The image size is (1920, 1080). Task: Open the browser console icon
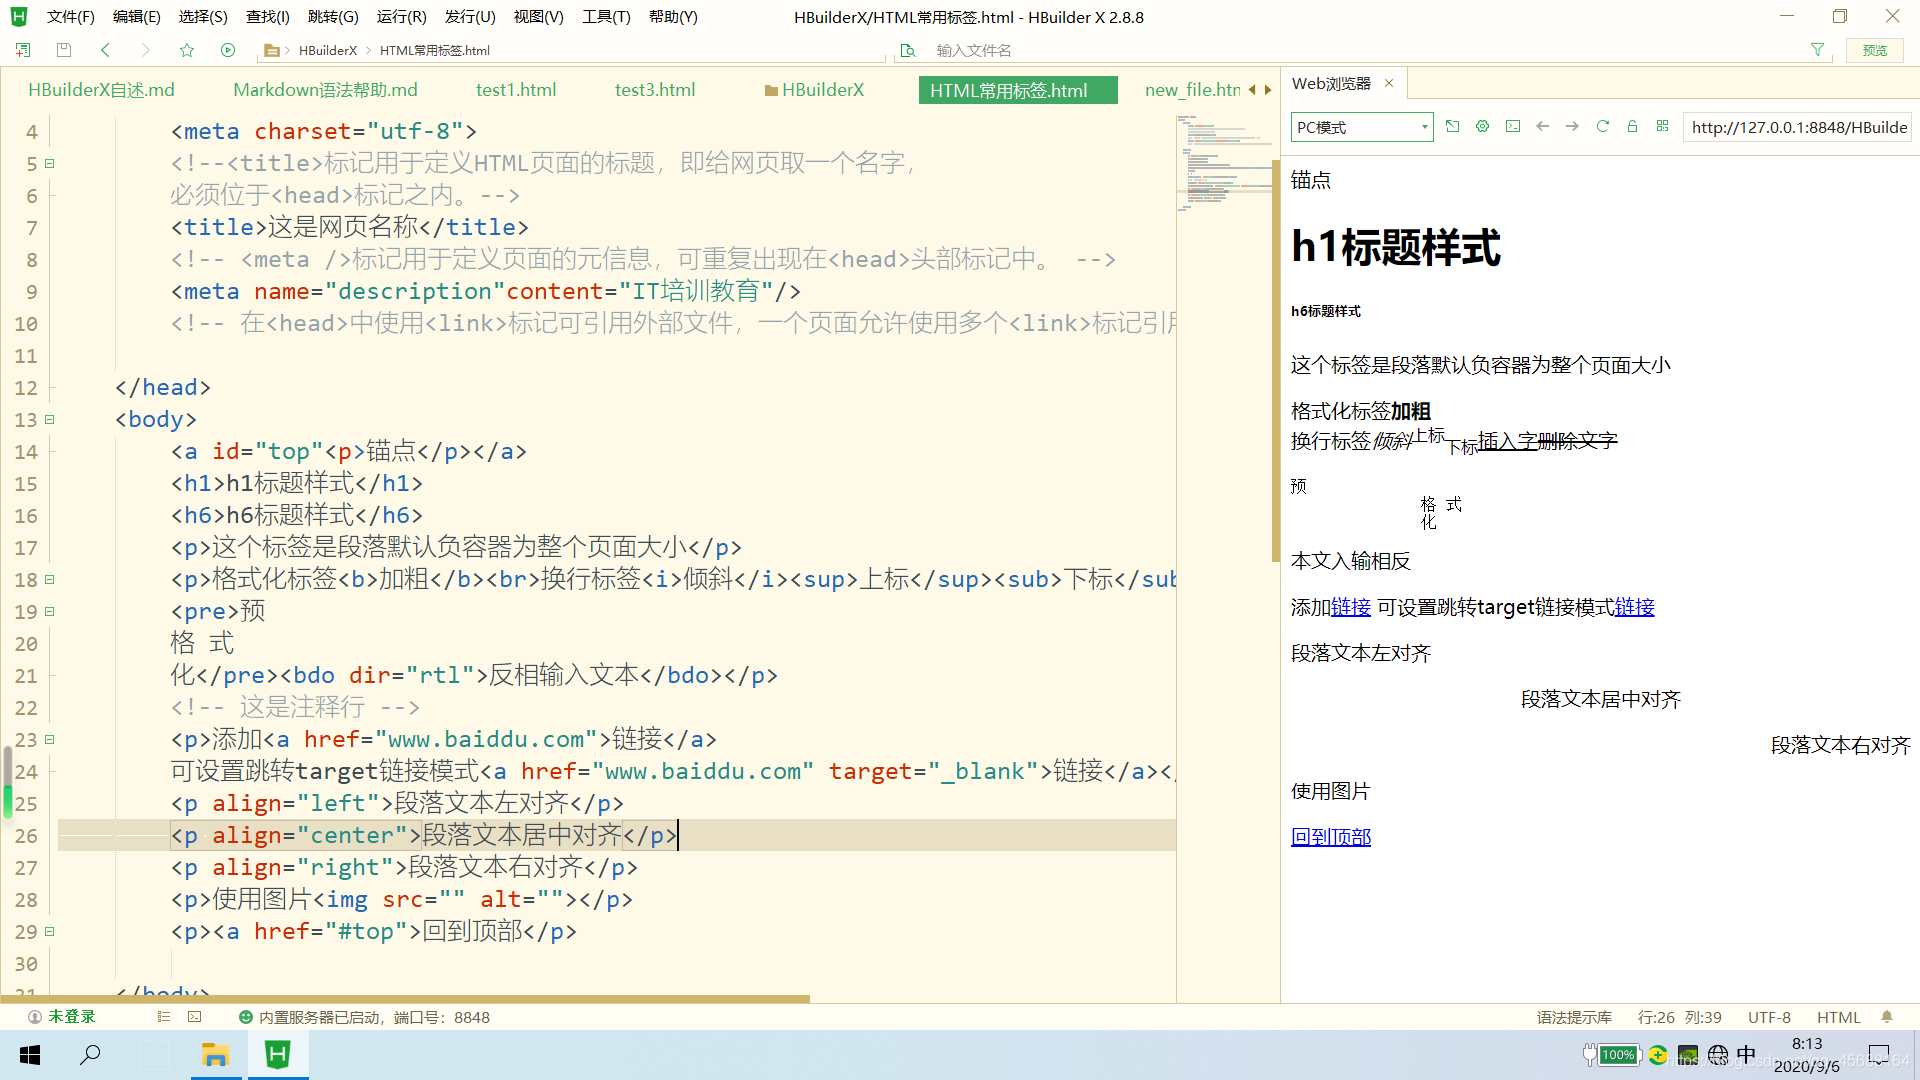coord(1513,126)
